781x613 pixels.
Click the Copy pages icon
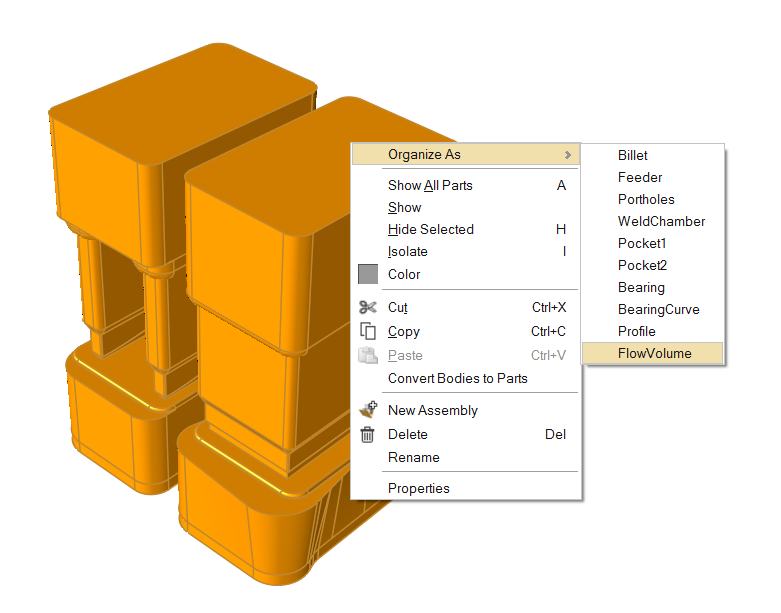[x=368, y=332]
